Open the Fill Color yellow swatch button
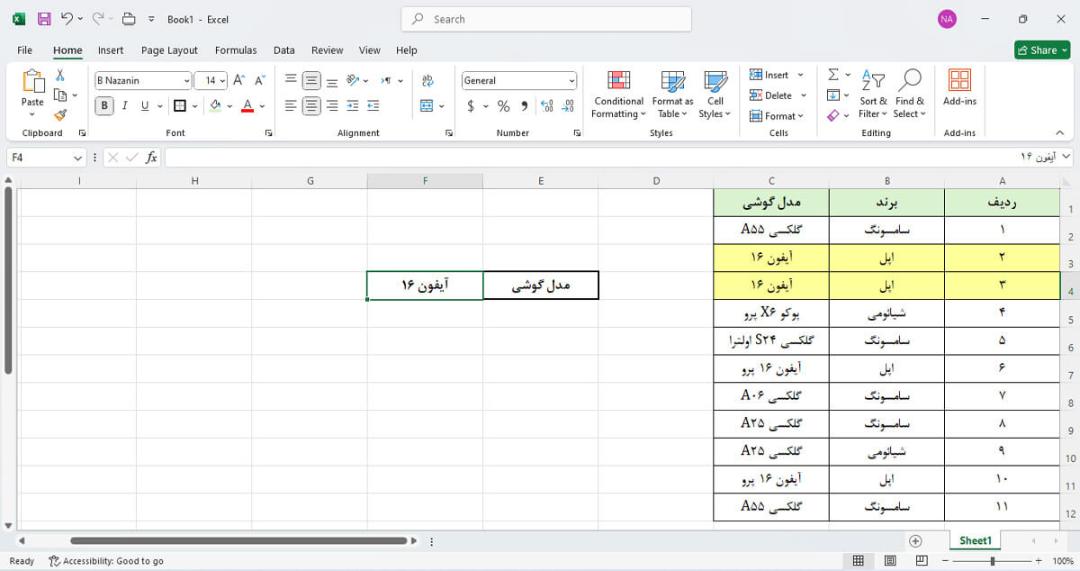 coord(216,105)
